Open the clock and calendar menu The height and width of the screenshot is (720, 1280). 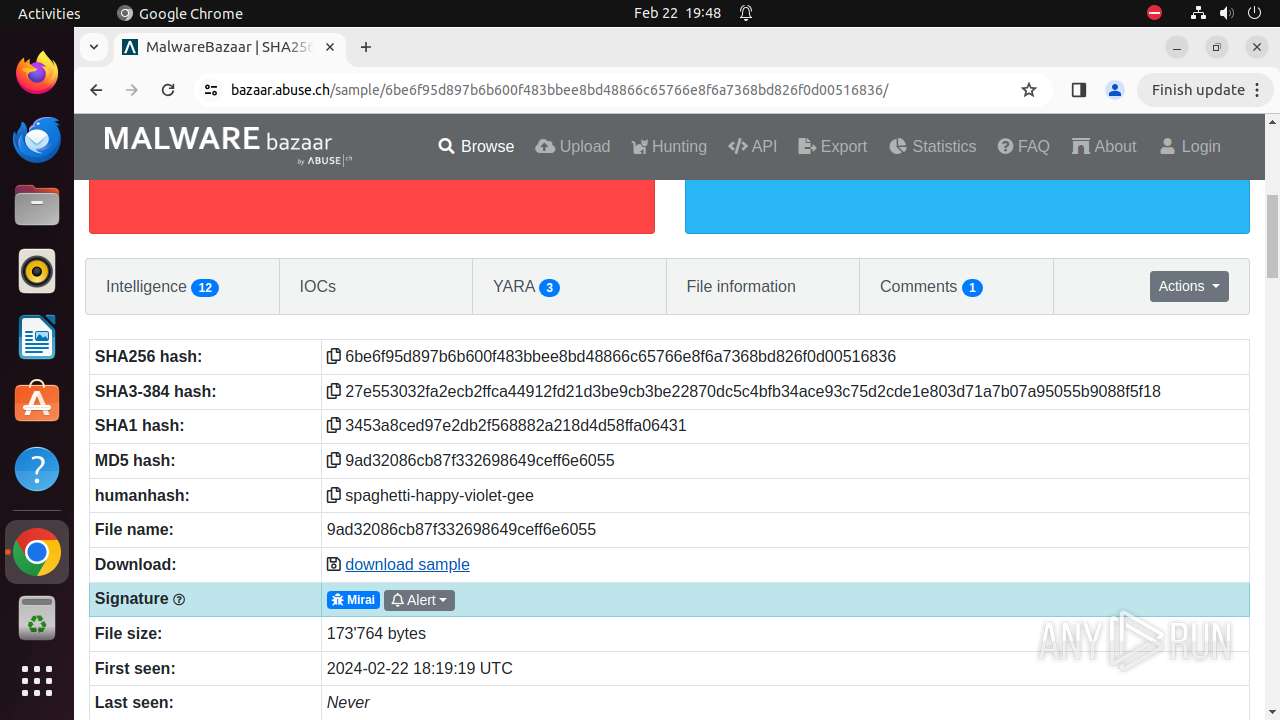click(x=677, y=13)
